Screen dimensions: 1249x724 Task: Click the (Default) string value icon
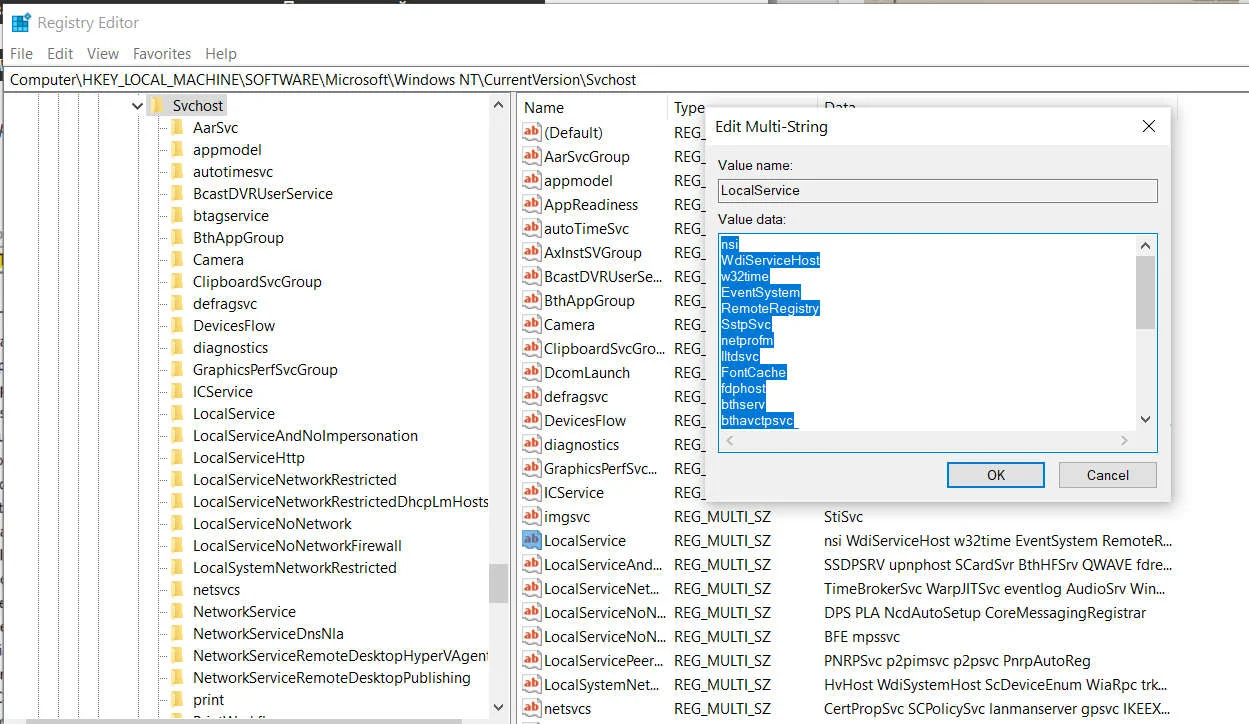tap(531, 132)
